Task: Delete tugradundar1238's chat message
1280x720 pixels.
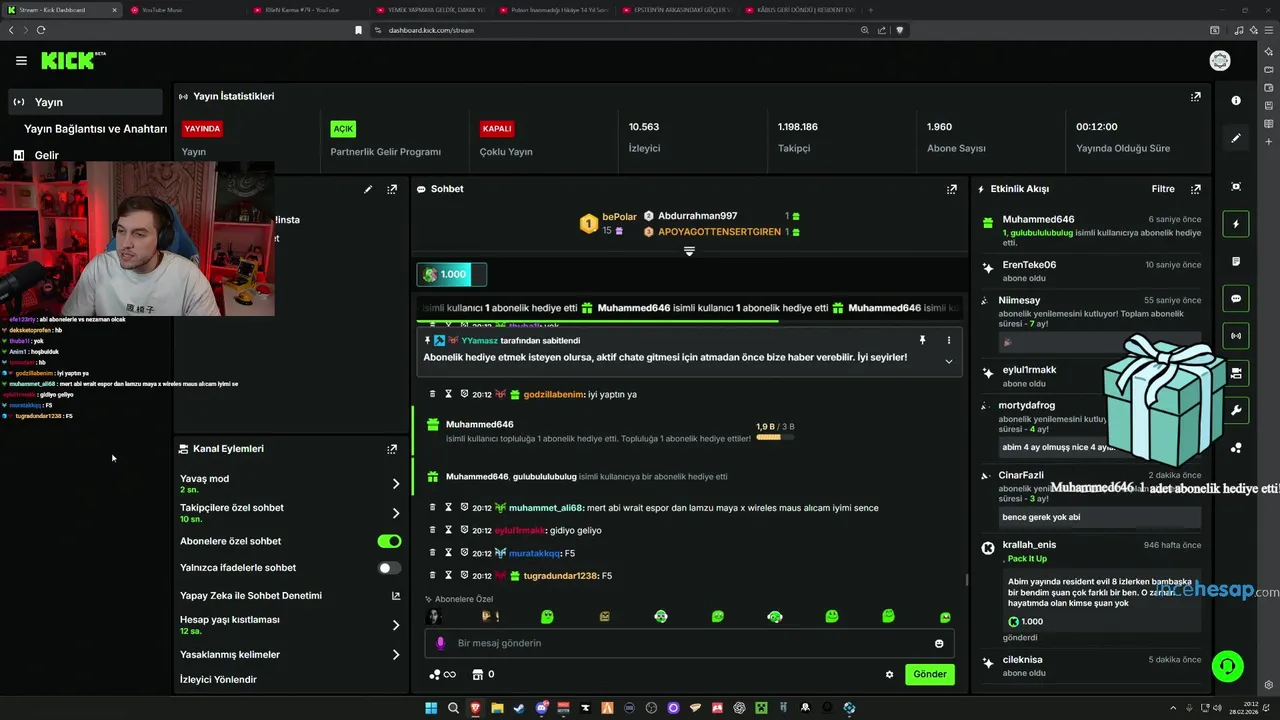Action: coord(432,576)
